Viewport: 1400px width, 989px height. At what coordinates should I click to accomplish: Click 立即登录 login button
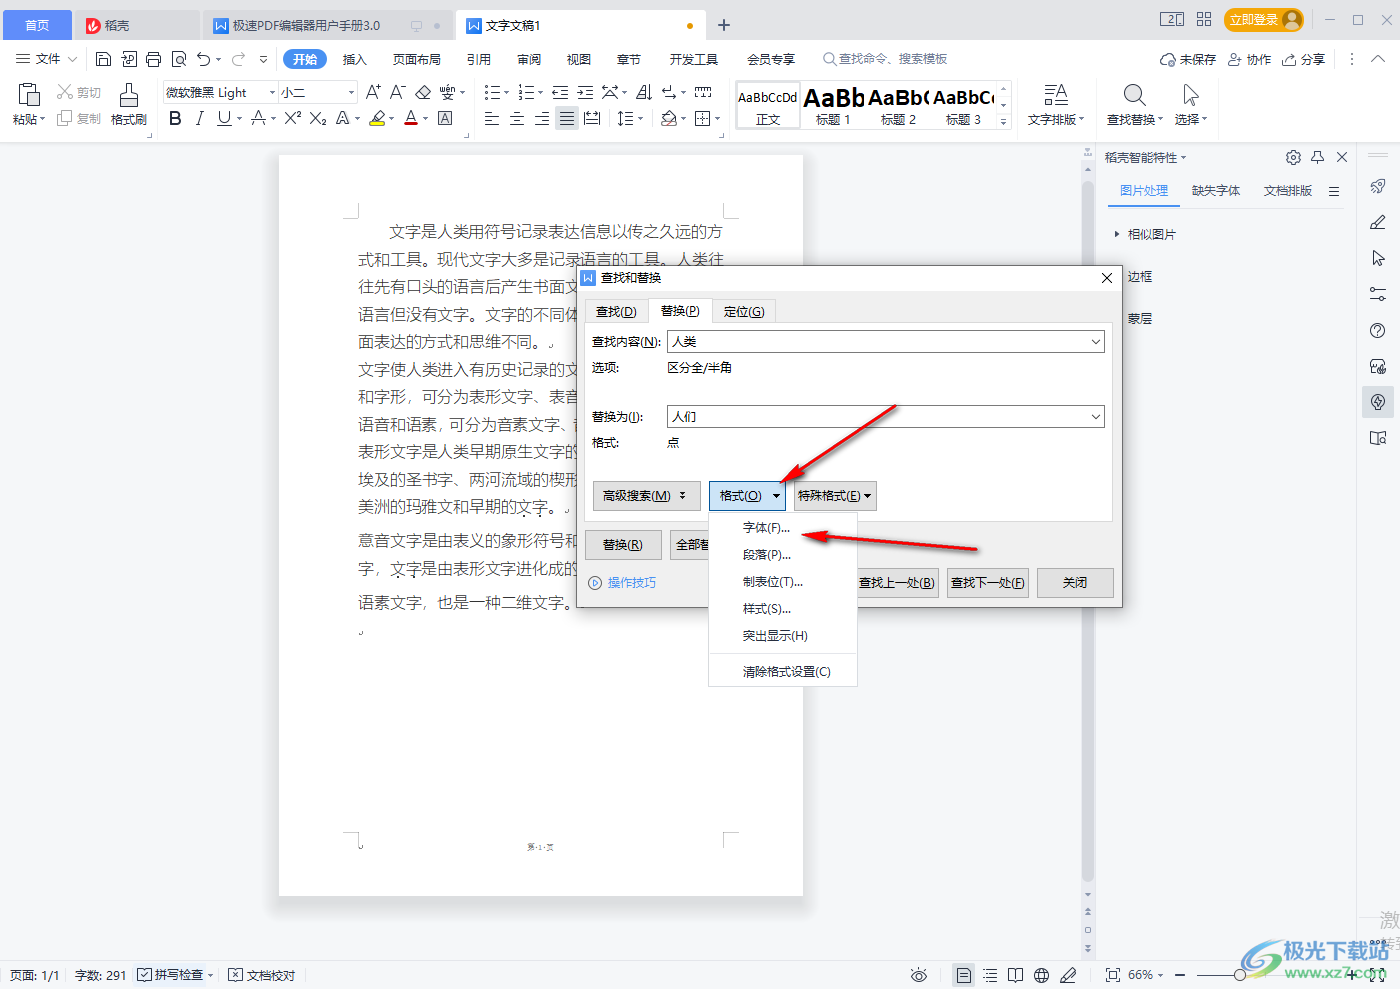click(1264, 20)
